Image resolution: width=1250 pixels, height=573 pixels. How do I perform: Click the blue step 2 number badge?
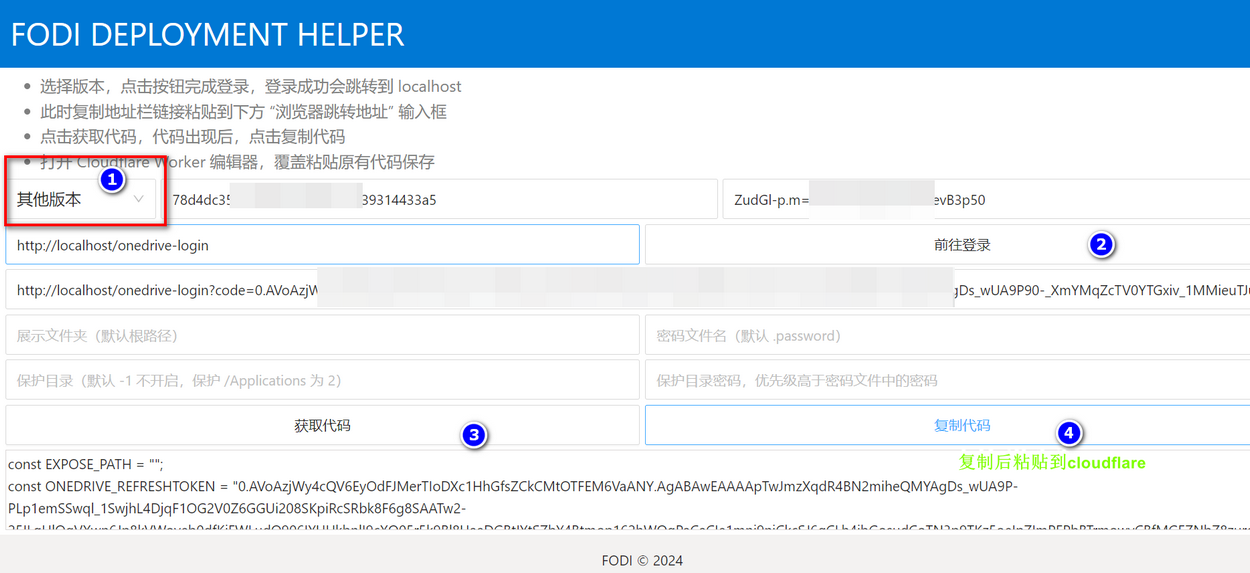(1101, 244)
